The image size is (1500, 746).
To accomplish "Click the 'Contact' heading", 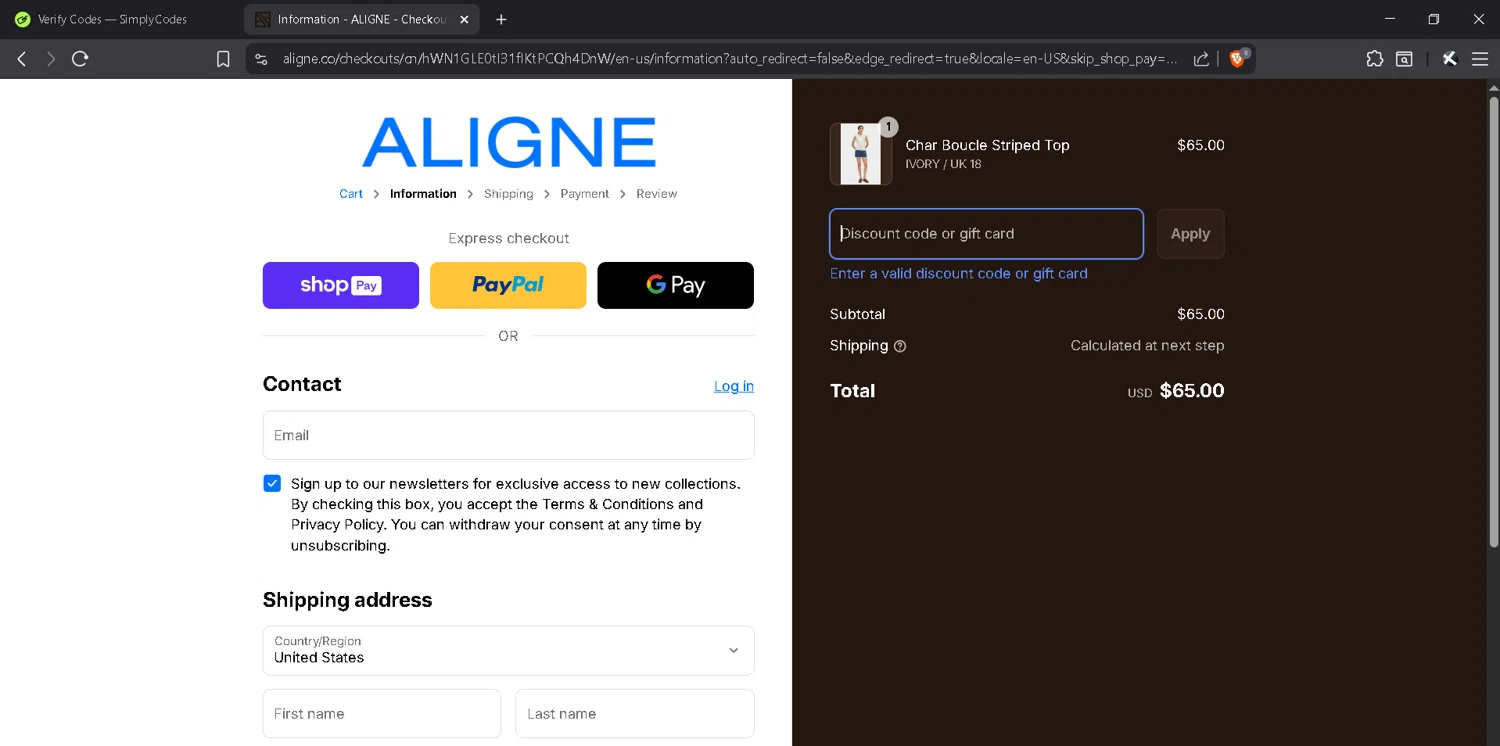I will click(302, 384).
